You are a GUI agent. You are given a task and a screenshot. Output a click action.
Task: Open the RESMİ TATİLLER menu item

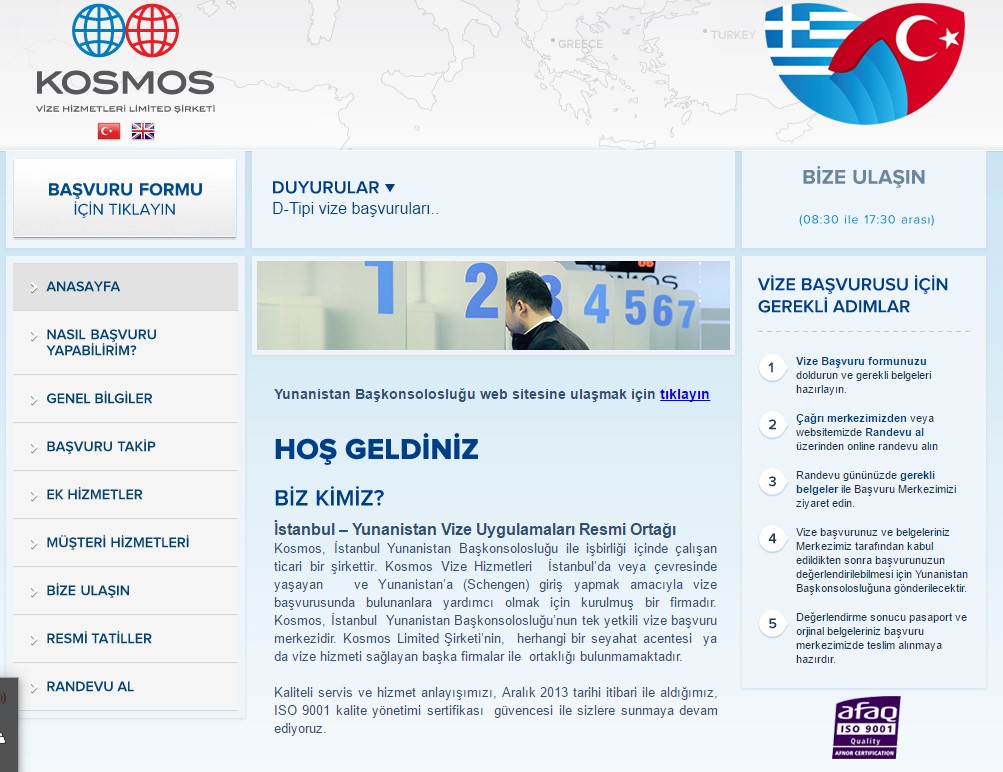point(125,638)
